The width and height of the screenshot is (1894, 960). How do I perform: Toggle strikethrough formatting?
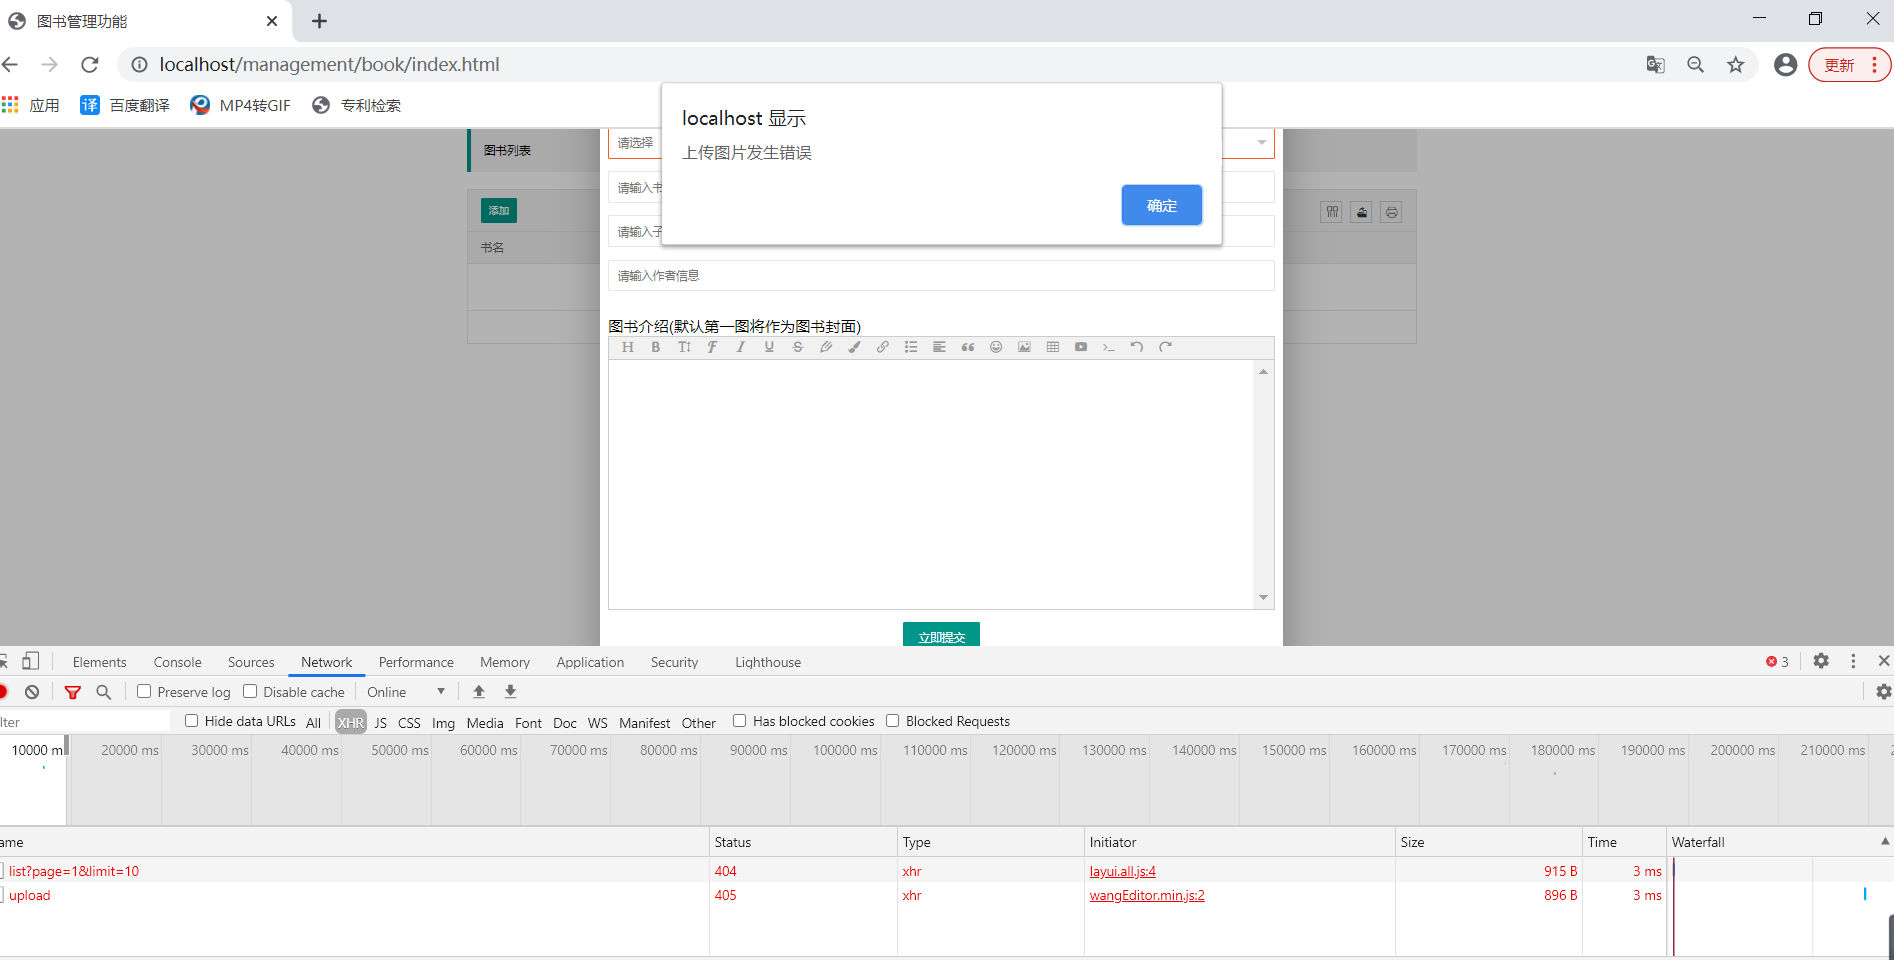tap(797, 347)
